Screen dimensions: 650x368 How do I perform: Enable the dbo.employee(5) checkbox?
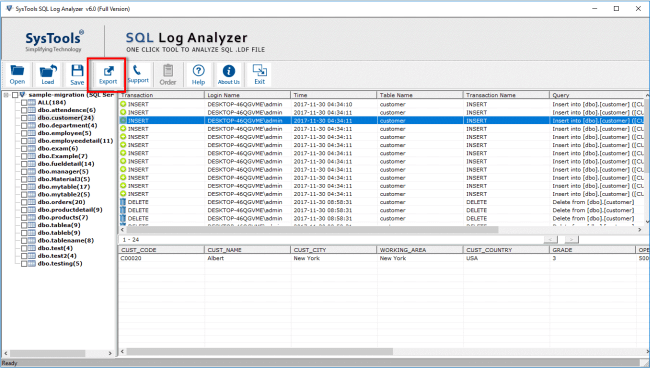point(24,133)
